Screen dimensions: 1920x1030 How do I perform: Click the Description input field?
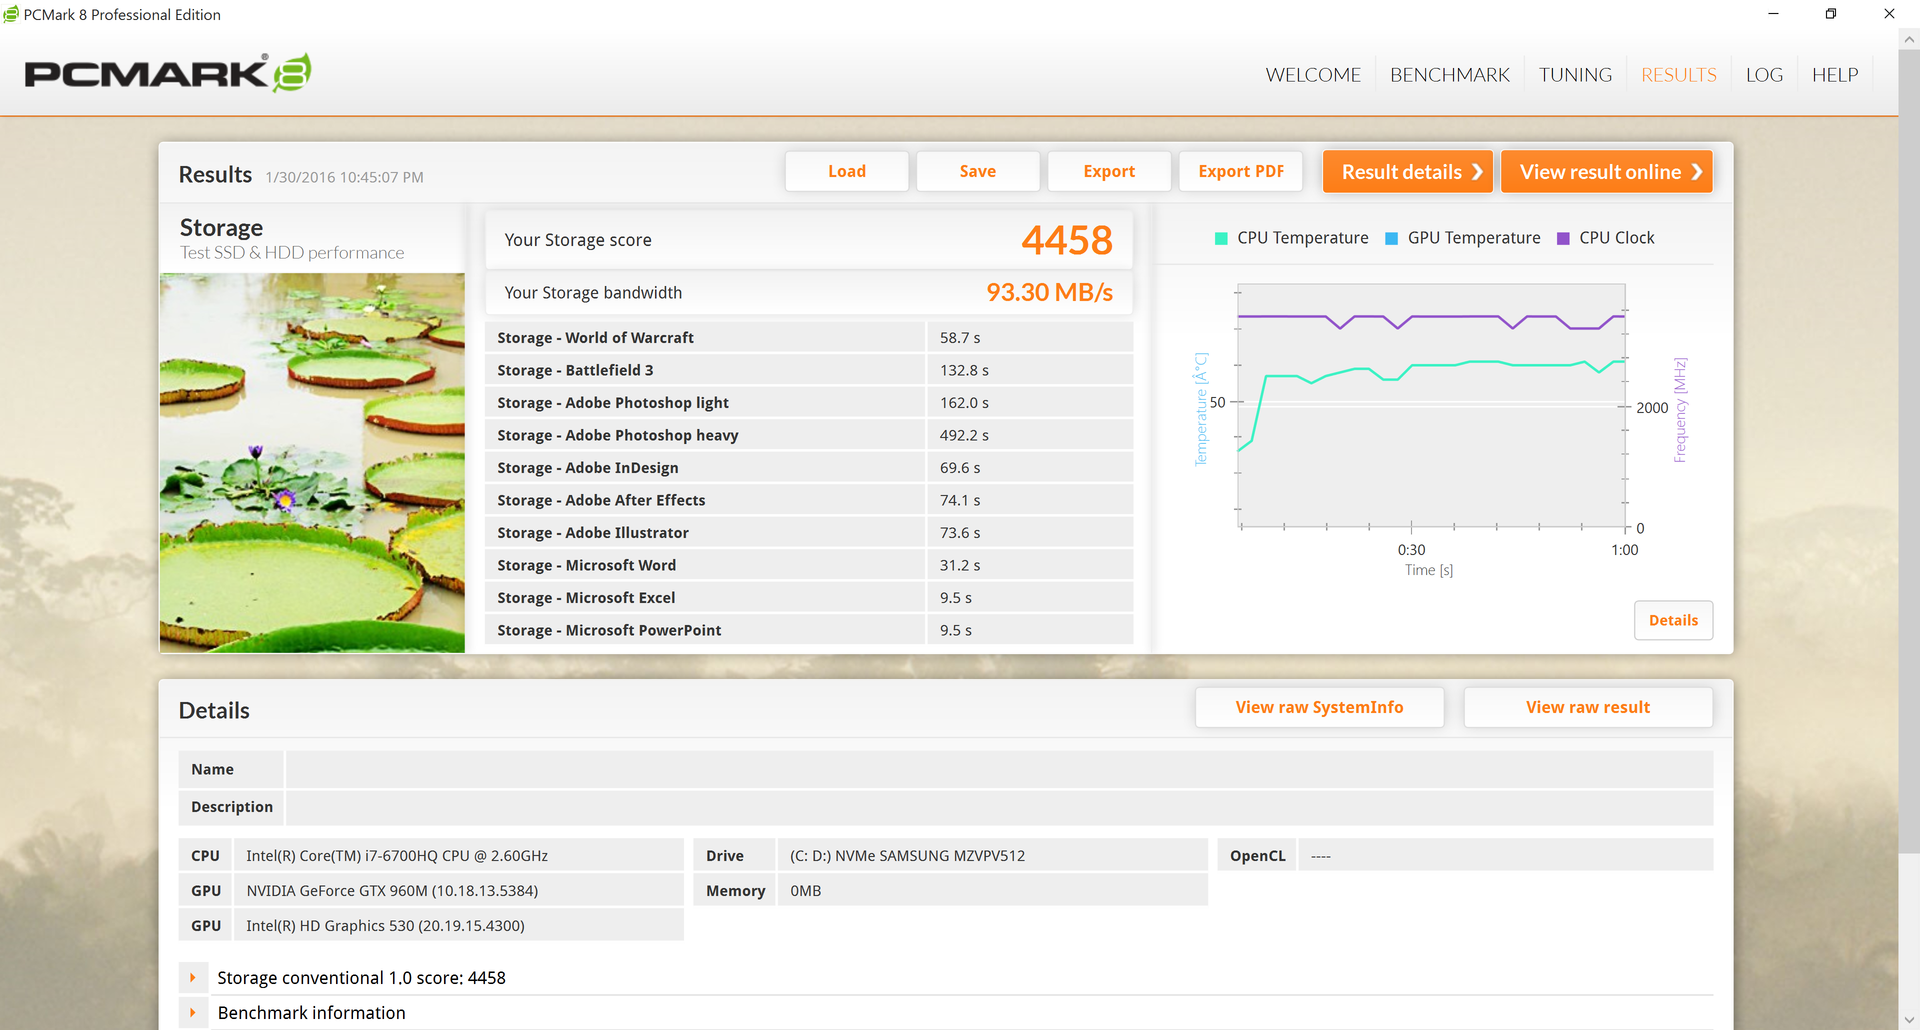999,807
